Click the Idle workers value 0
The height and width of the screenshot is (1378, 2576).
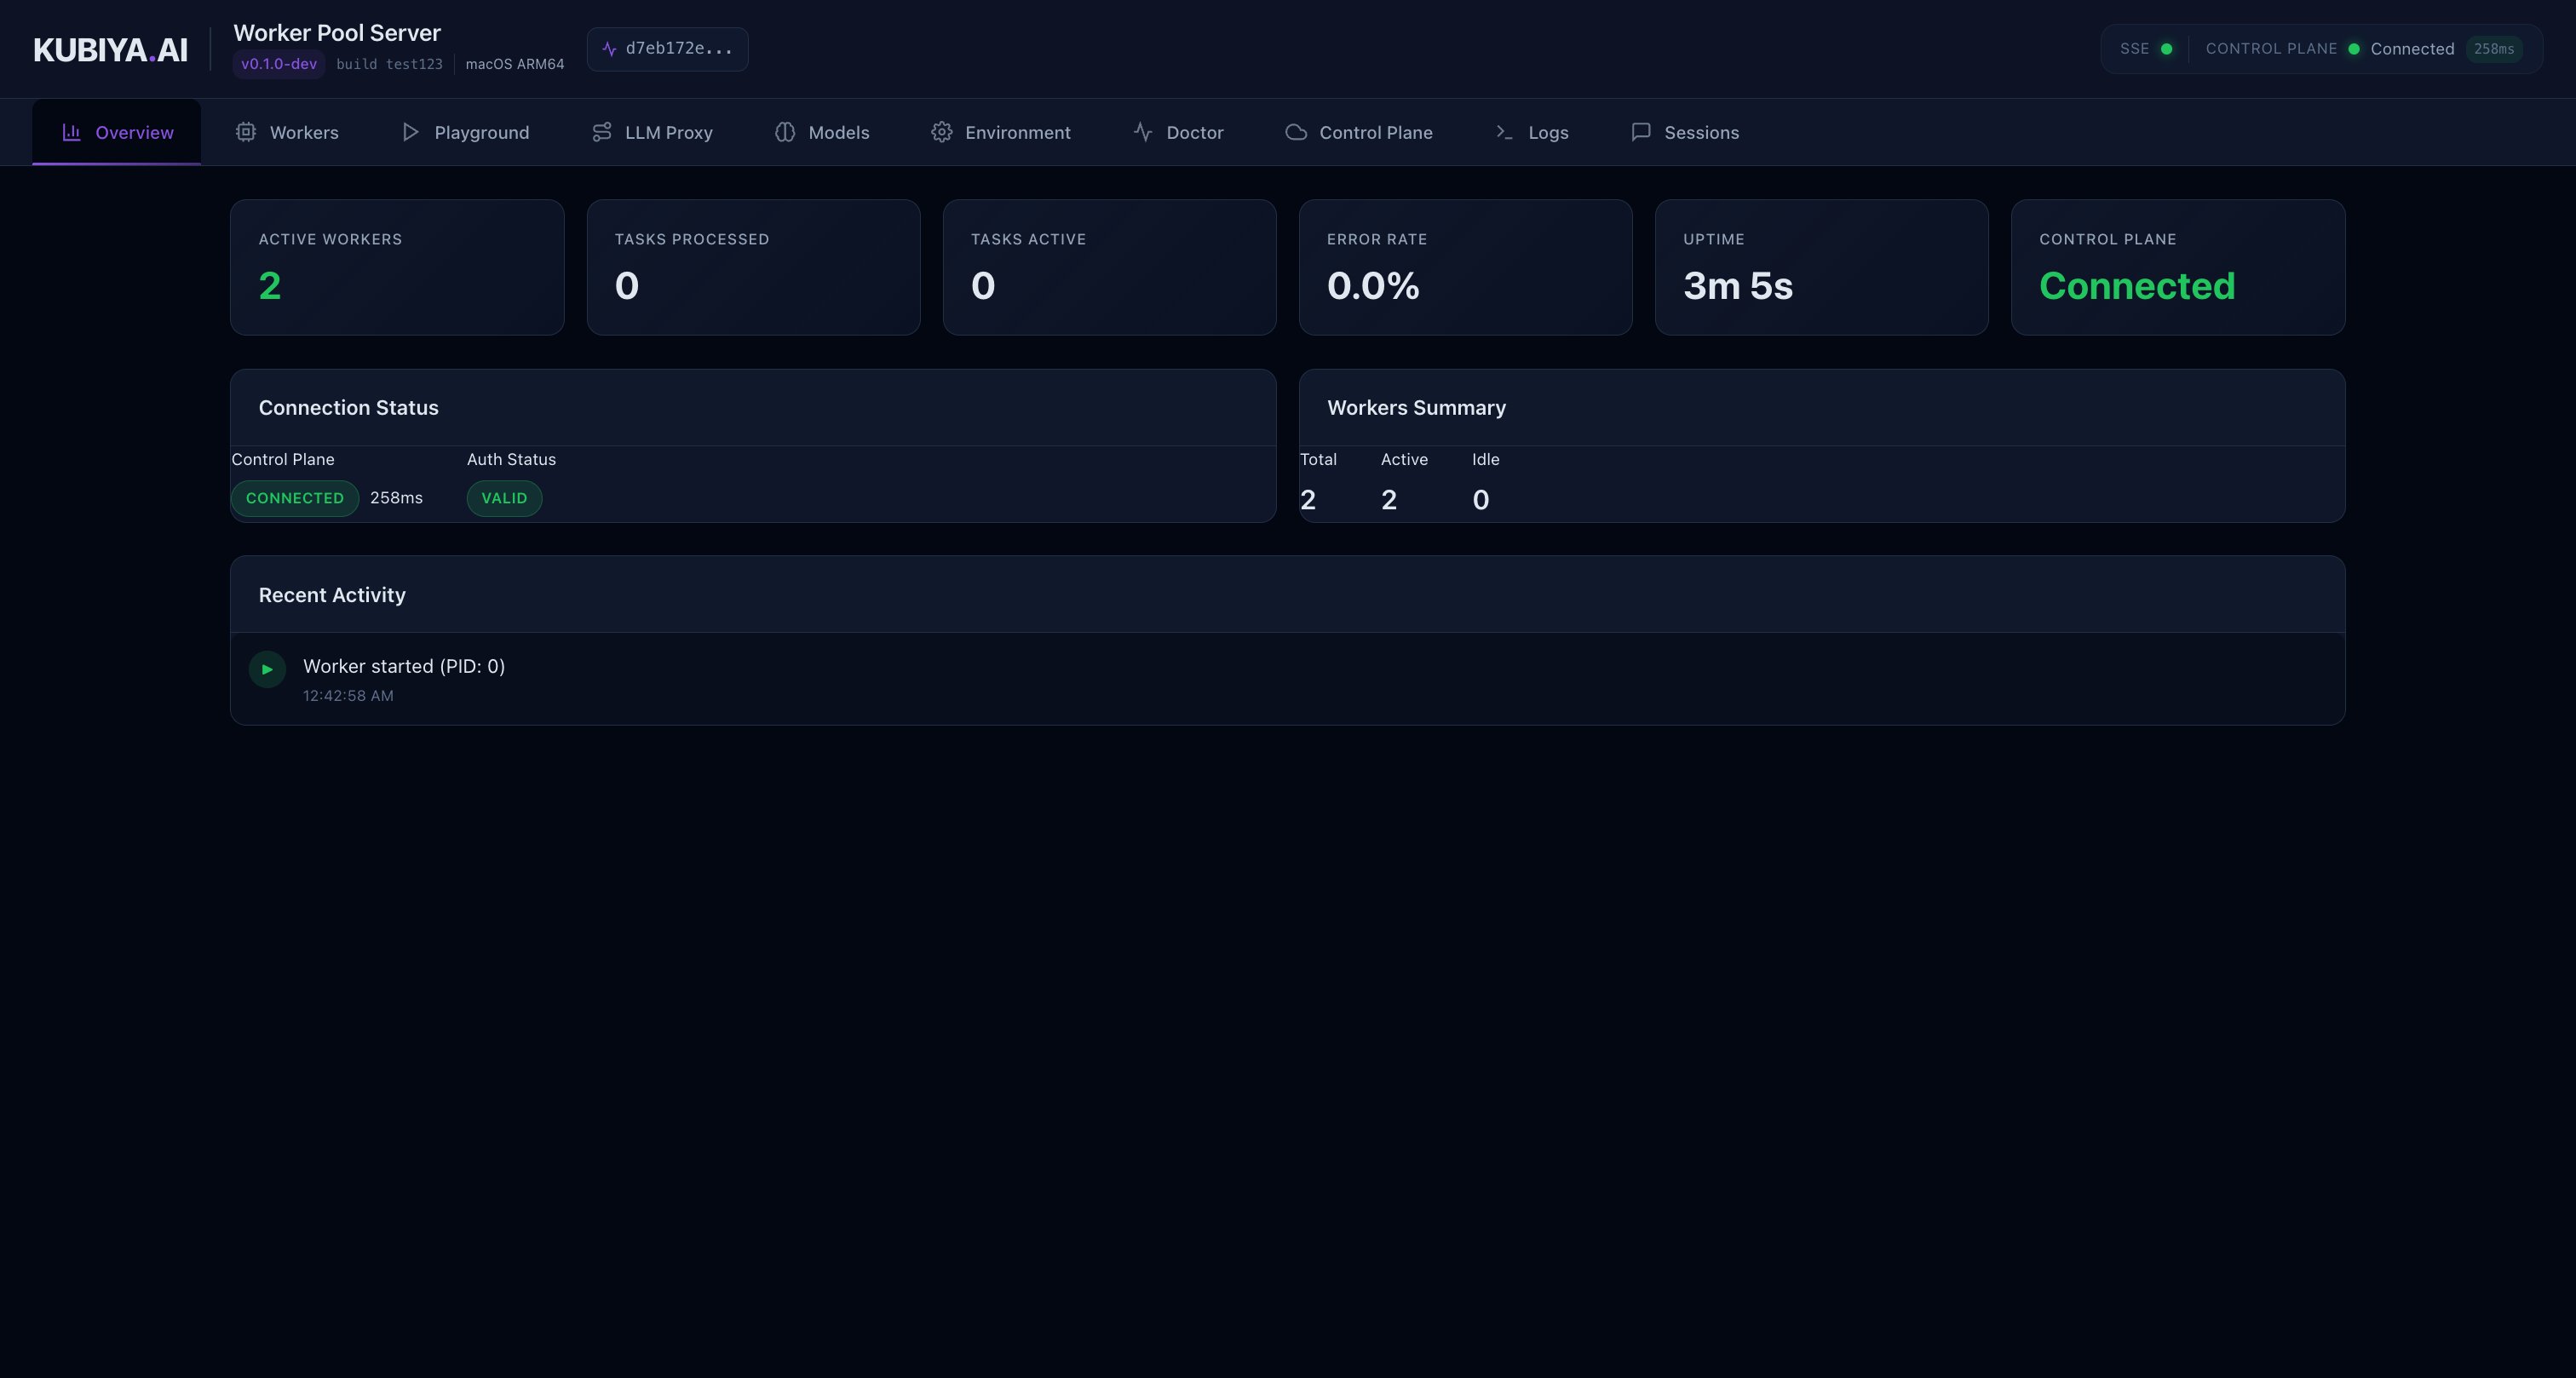(1481, 500)
